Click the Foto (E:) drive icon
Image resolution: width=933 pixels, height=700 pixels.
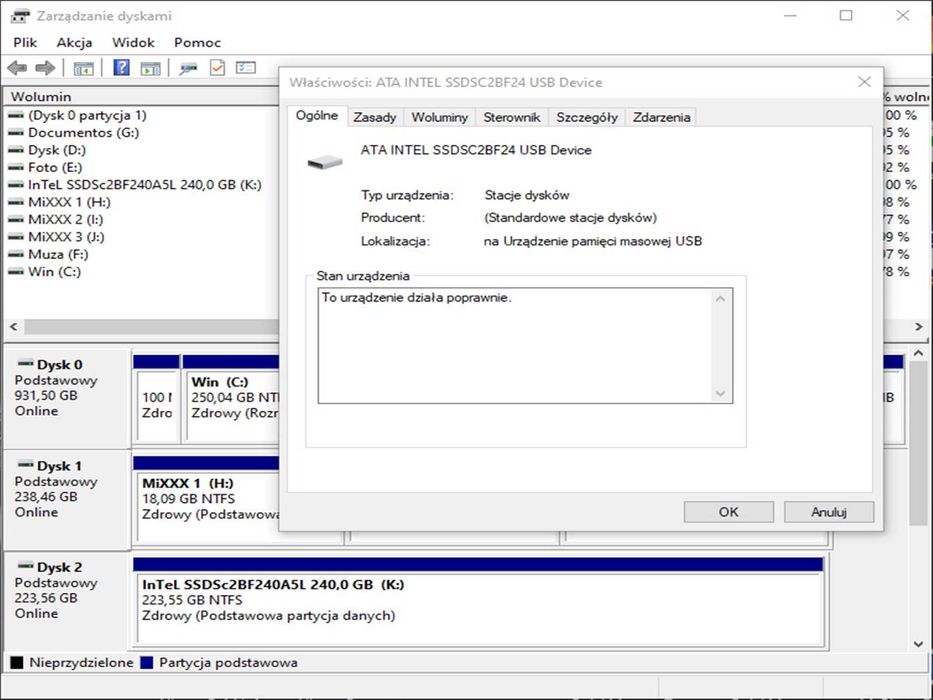(x=16, y=167)
